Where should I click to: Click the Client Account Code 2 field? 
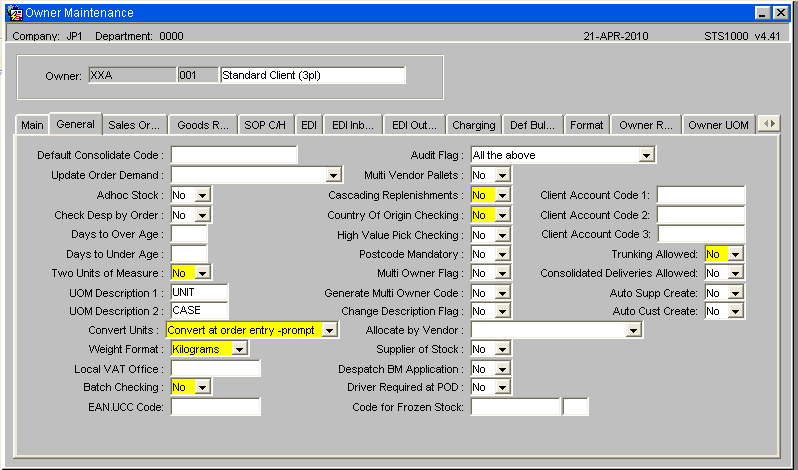[701, 215]
